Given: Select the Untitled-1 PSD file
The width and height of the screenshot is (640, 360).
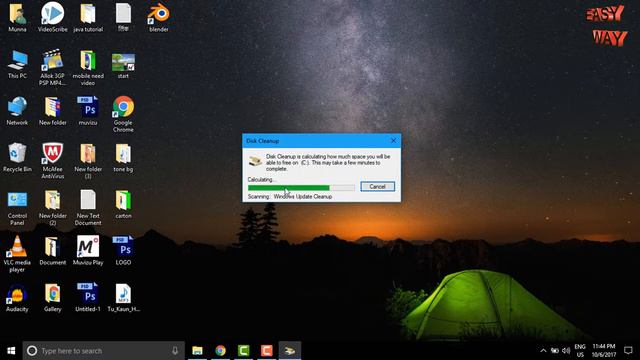Looking at the screenshot, I should pos(88,298).
